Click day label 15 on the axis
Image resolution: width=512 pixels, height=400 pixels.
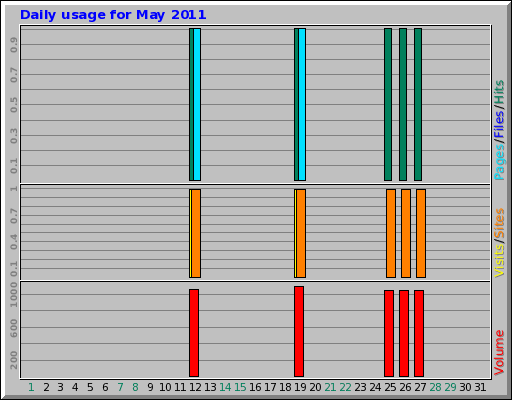click(240, 387)
